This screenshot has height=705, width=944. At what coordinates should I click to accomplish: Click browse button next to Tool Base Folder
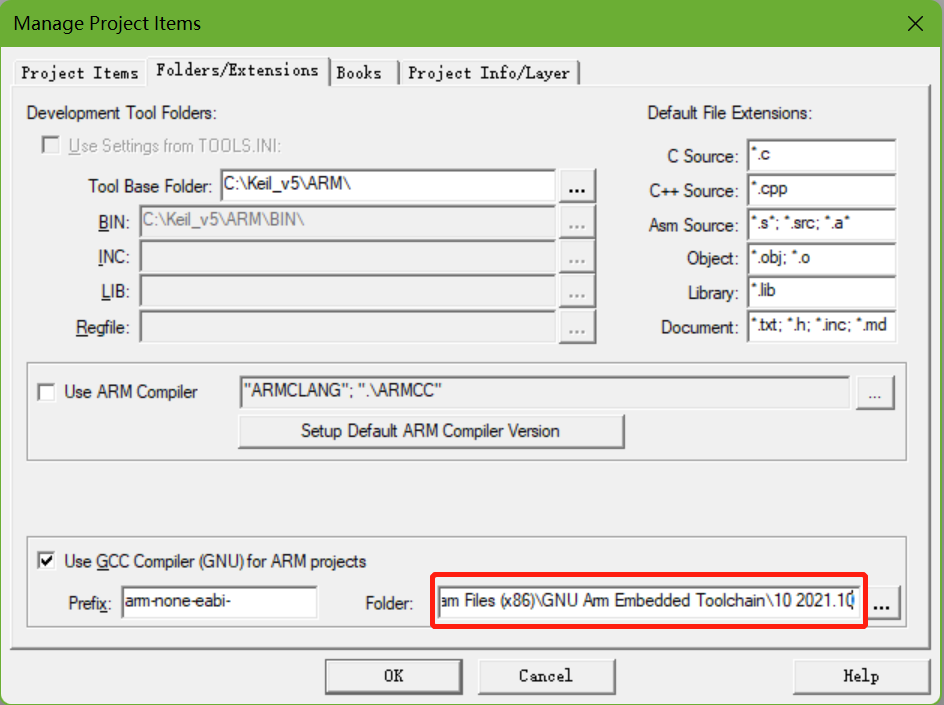pos(576,187)
